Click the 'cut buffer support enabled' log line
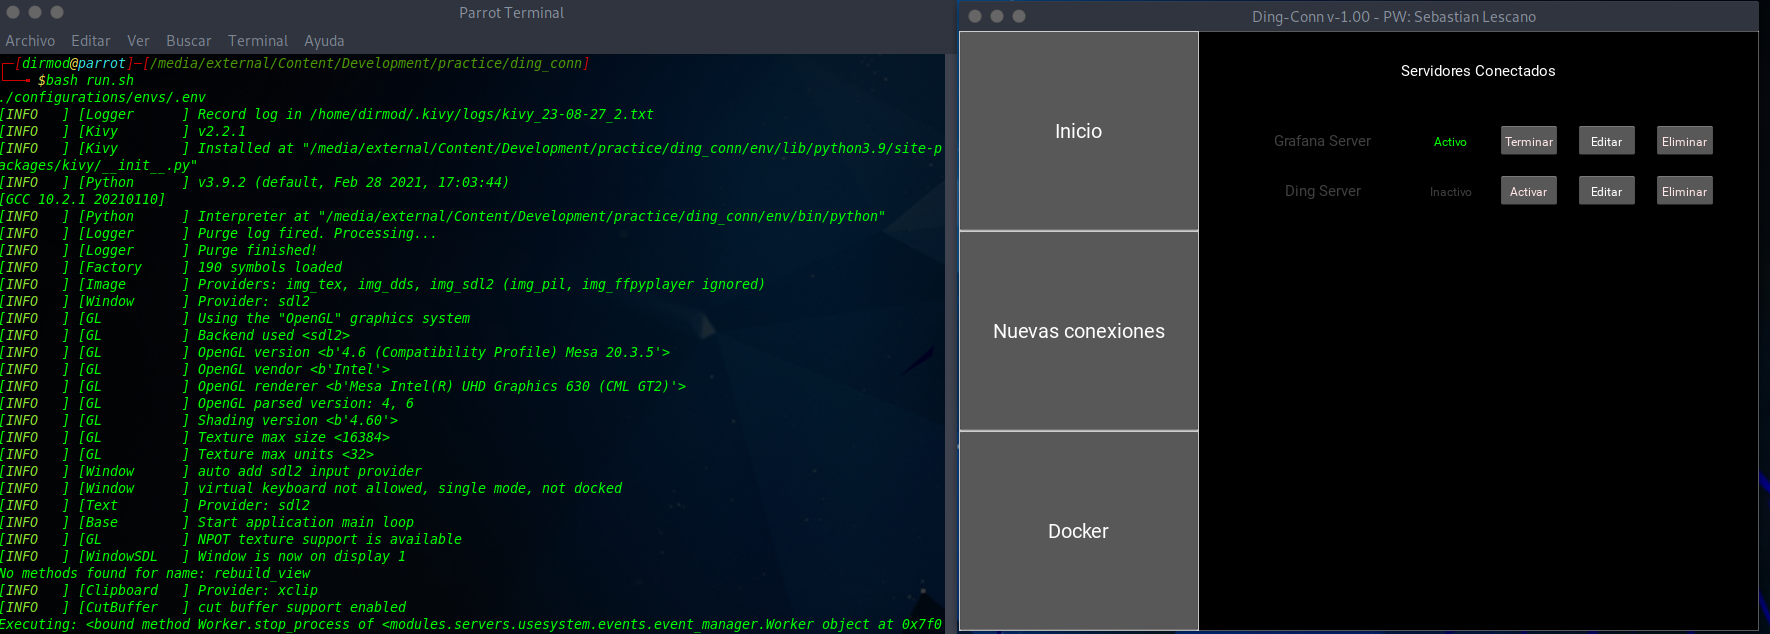 click(302, 607)
